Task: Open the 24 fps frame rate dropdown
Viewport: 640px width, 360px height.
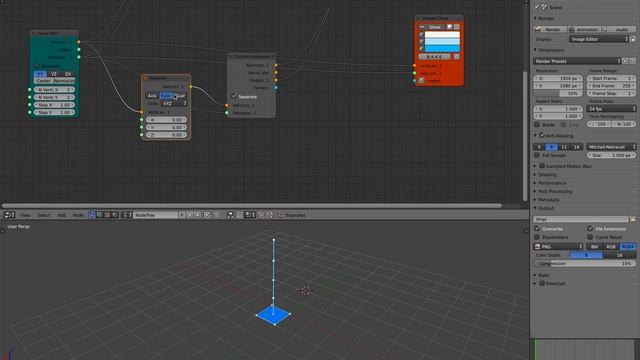Action: click(611, 109)
